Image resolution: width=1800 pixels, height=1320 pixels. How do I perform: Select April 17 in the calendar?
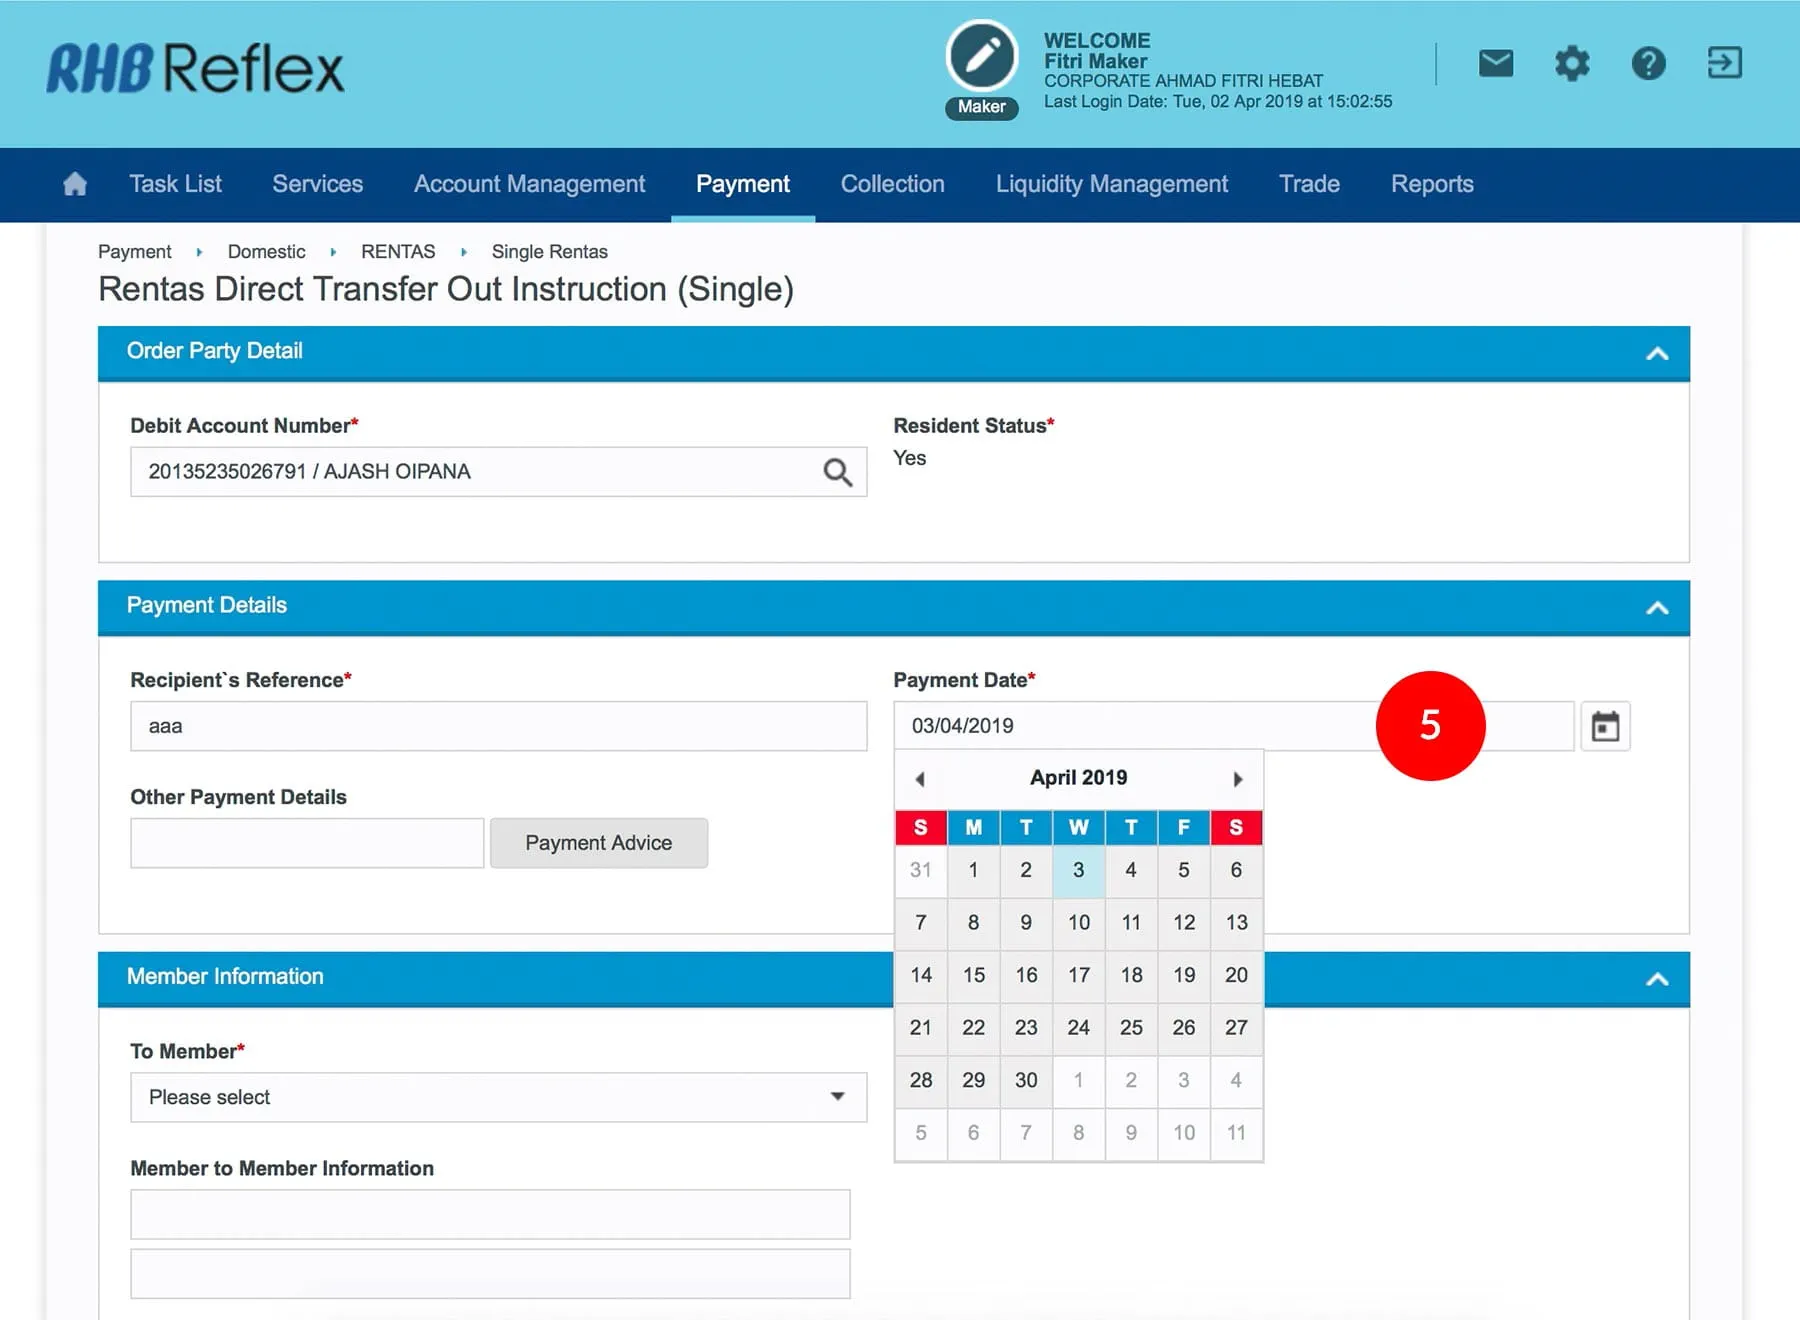[x=1078, y=975]
